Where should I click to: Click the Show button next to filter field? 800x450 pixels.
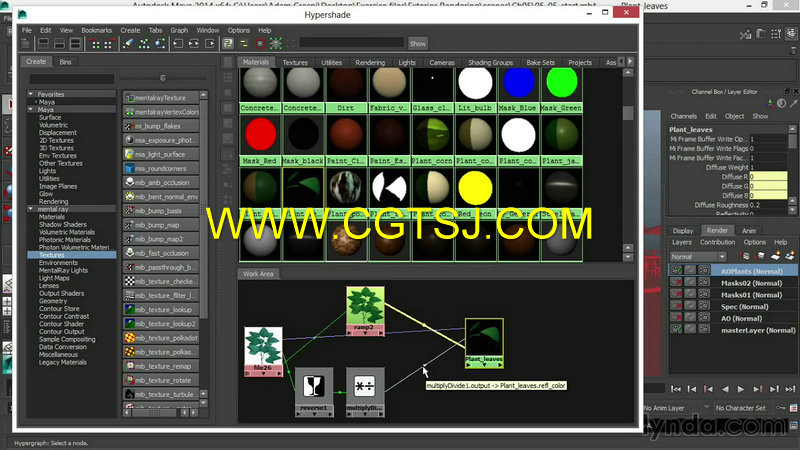tap(417, 44)
